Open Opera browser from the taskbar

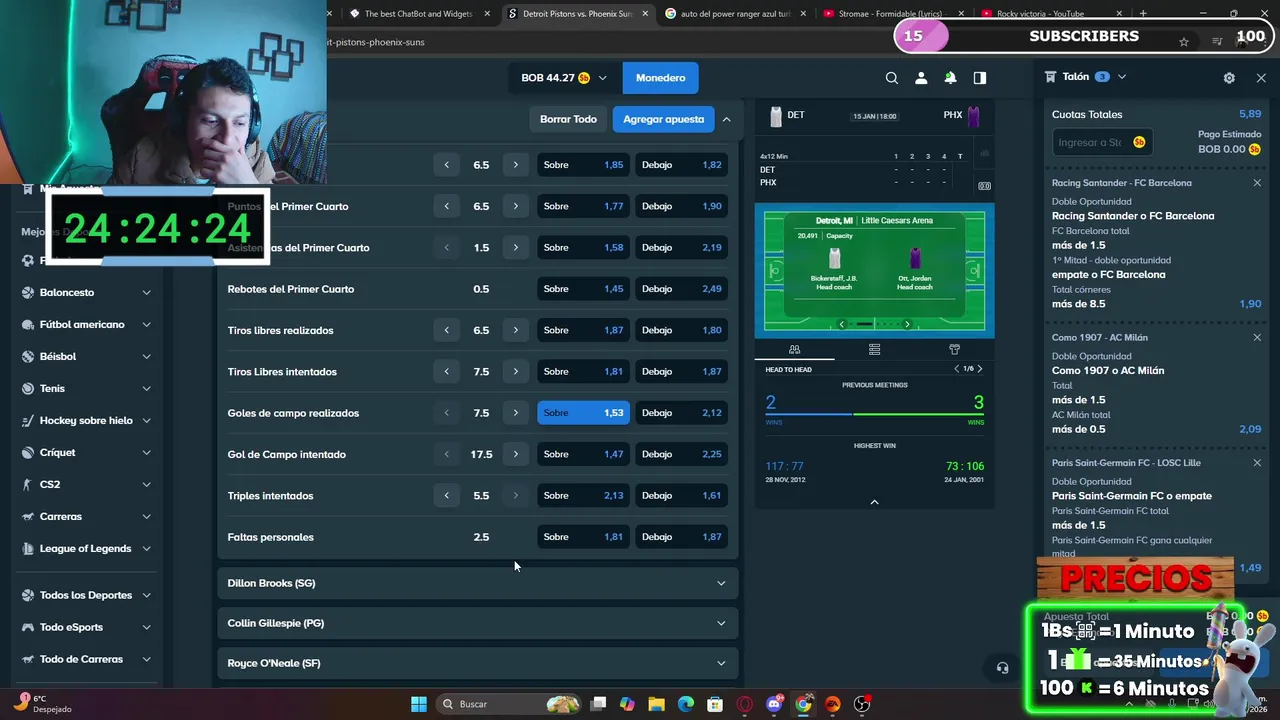[x=744, y=704]
